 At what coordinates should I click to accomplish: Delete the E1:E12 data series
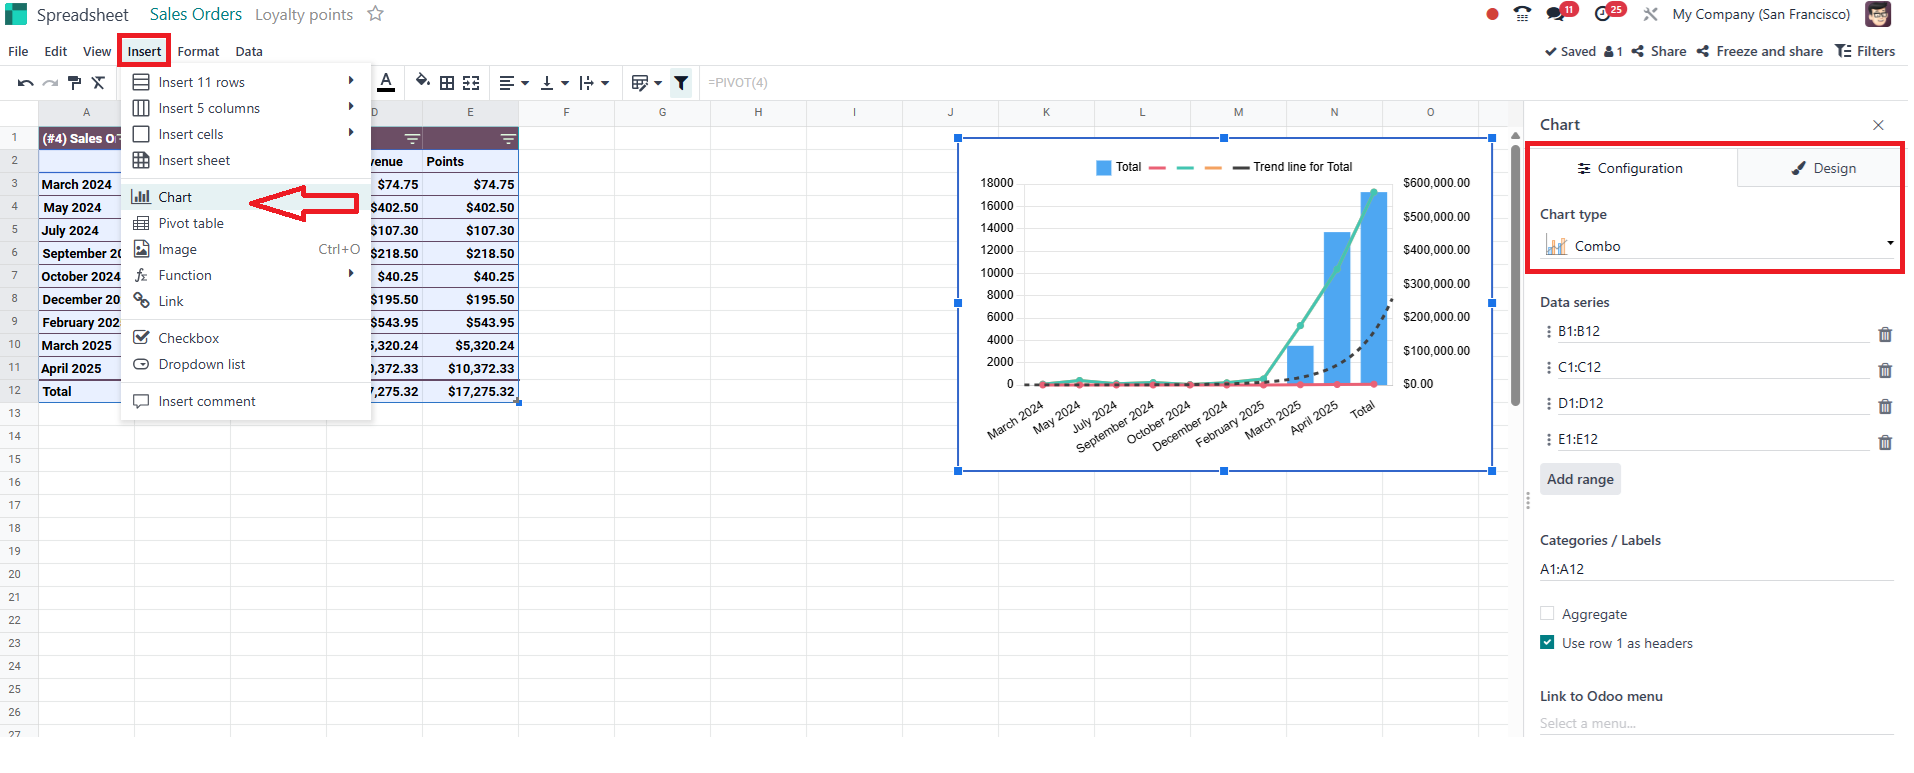click(1885, 442)
